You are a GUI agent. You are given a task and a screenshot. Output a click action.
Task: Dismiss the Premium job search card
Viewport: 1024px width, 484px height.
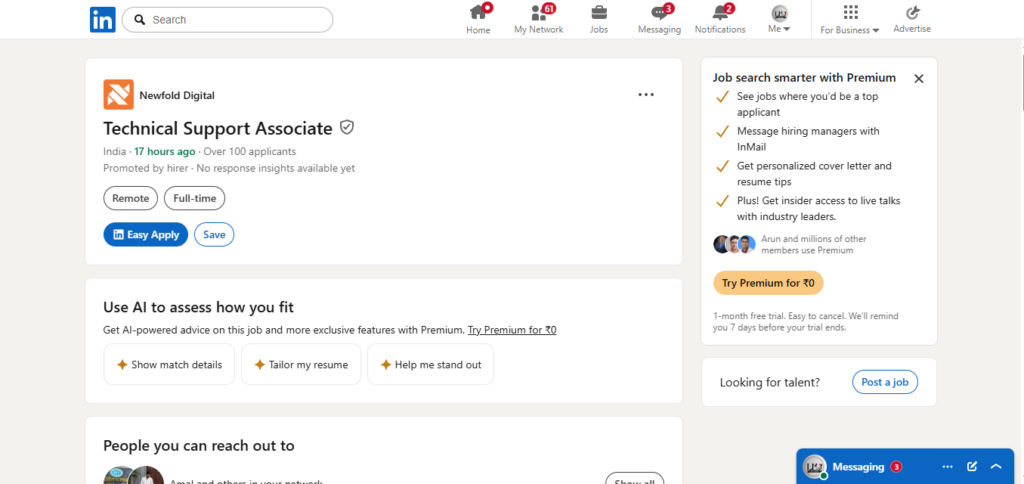click(x=919, y=78)
